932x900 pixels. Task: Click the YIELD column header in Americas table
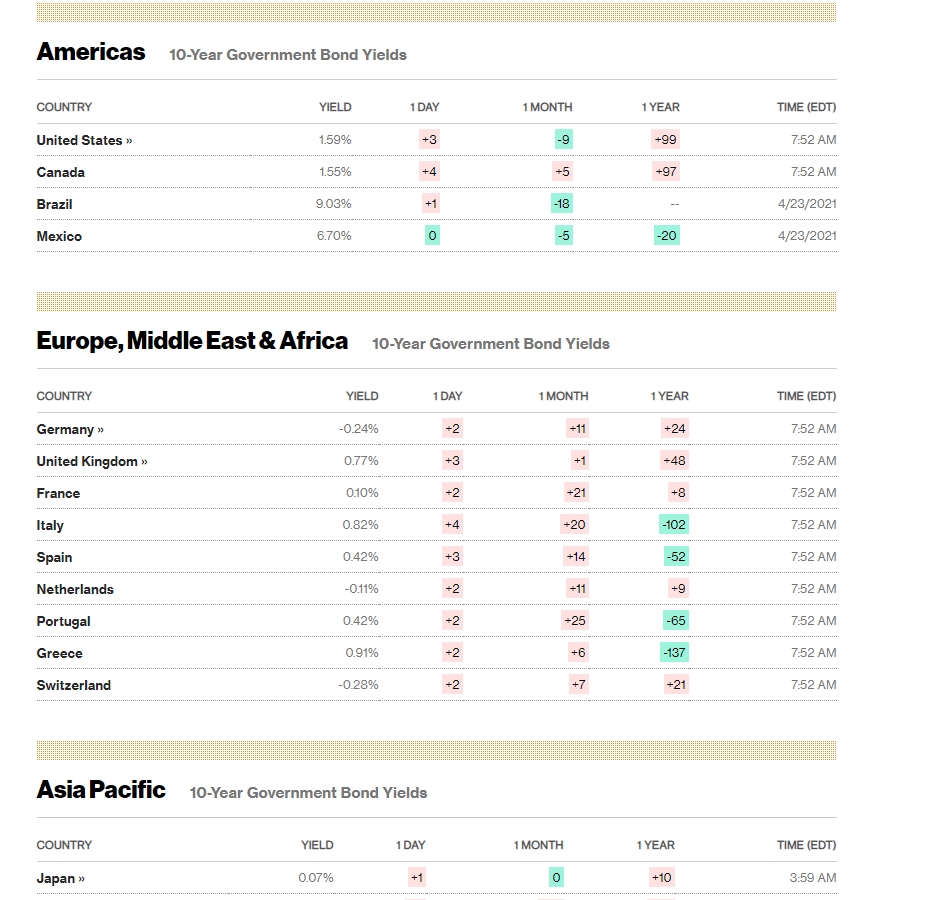coord(335,107)
